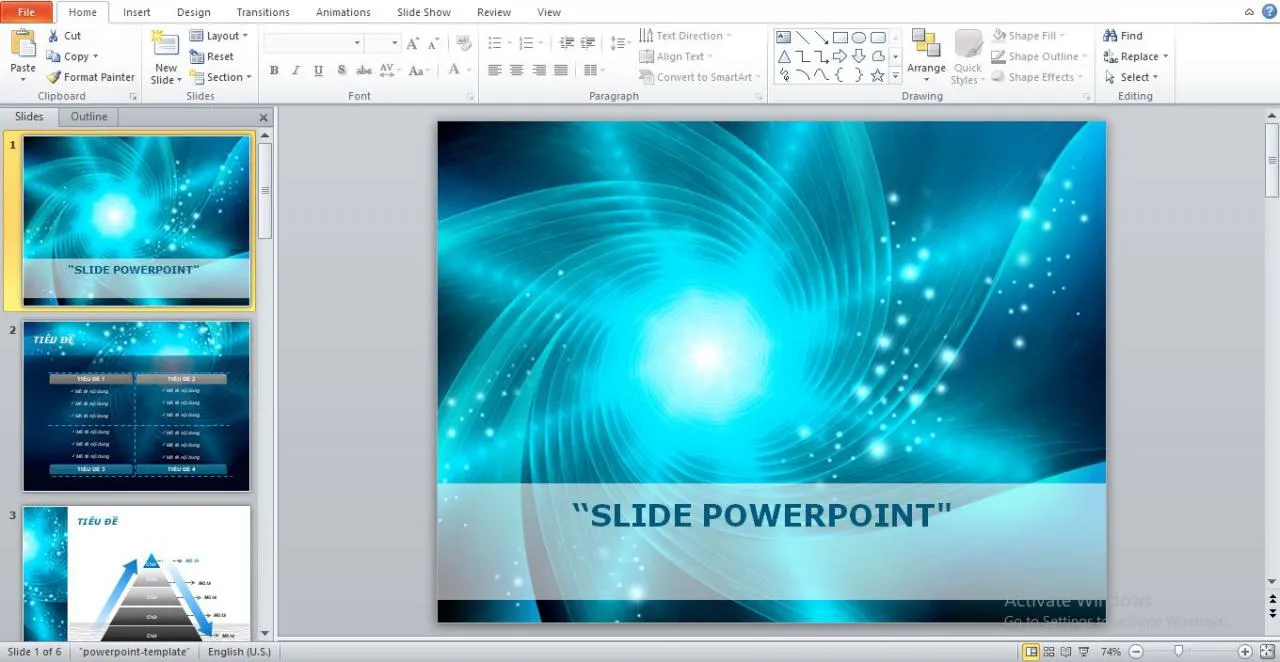Toggle the text shadow effect
Screen dimensions: 1280x662
(341, 70)
